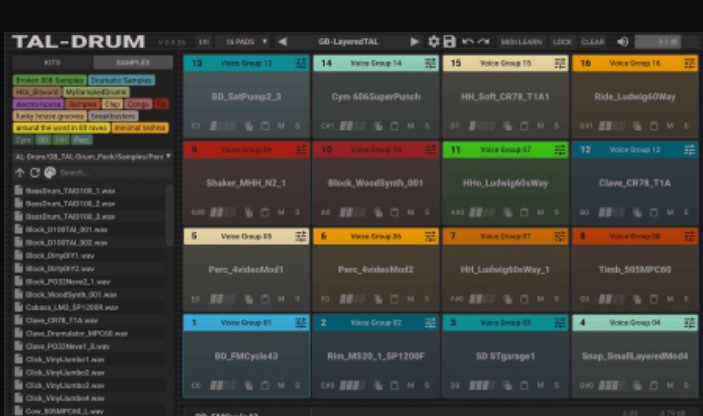The width and height of the screenshot is (703, 416).
Task: Mute pad 13 BD_SatPump2_3
Action: pyautogui.click(x=281, y=126)
